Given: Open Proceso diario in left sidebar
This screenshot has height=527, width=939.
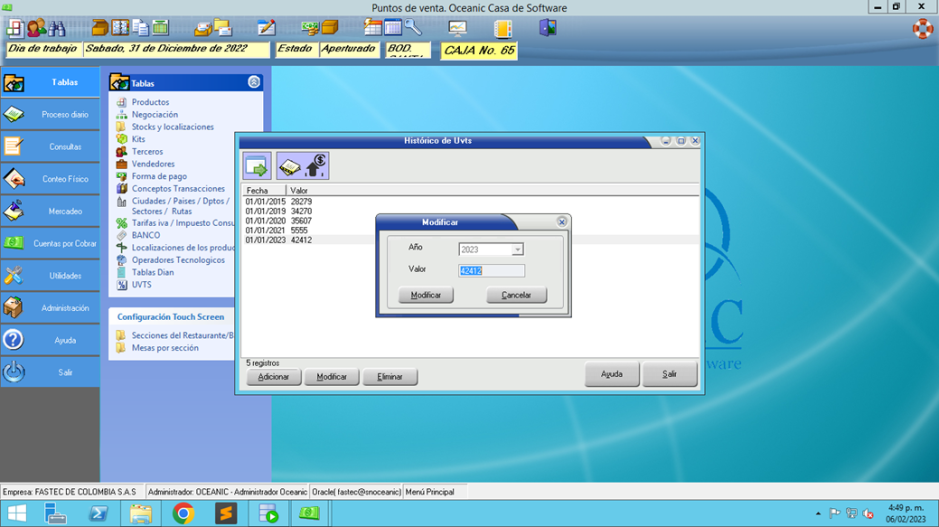Looking at the screenshot, I should coord(65,115).
